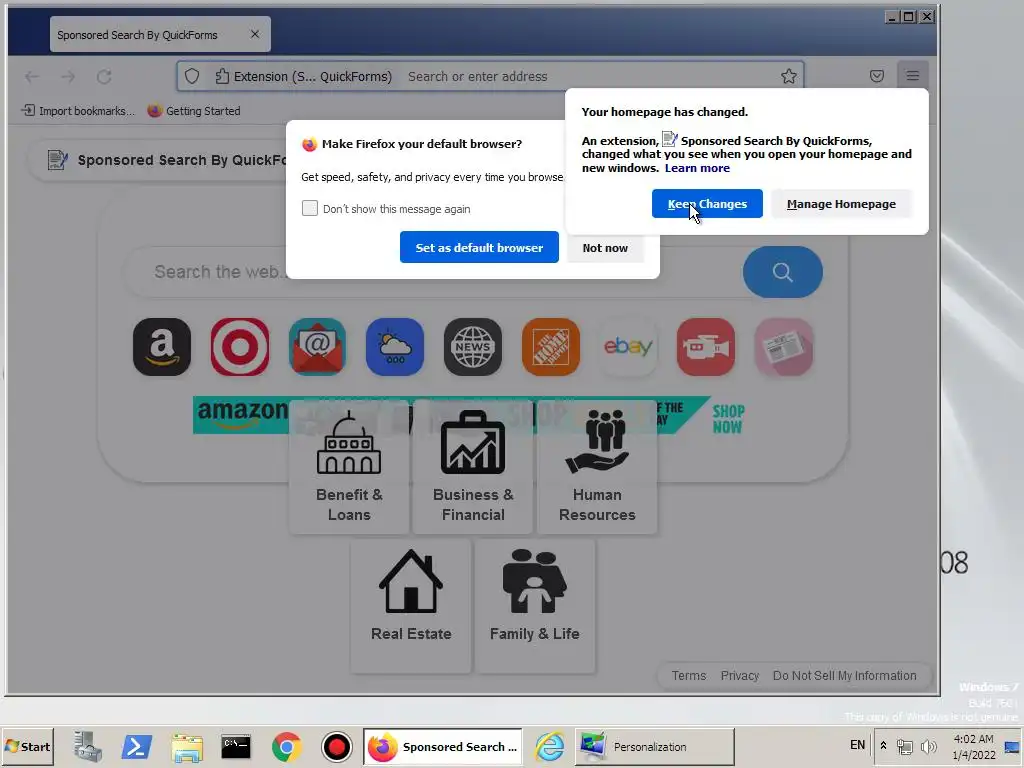The width and height of the screenshot is (1024, 768).
Task: Click the pink newspaper shortcut icon
Action: [x=784, y=347]
